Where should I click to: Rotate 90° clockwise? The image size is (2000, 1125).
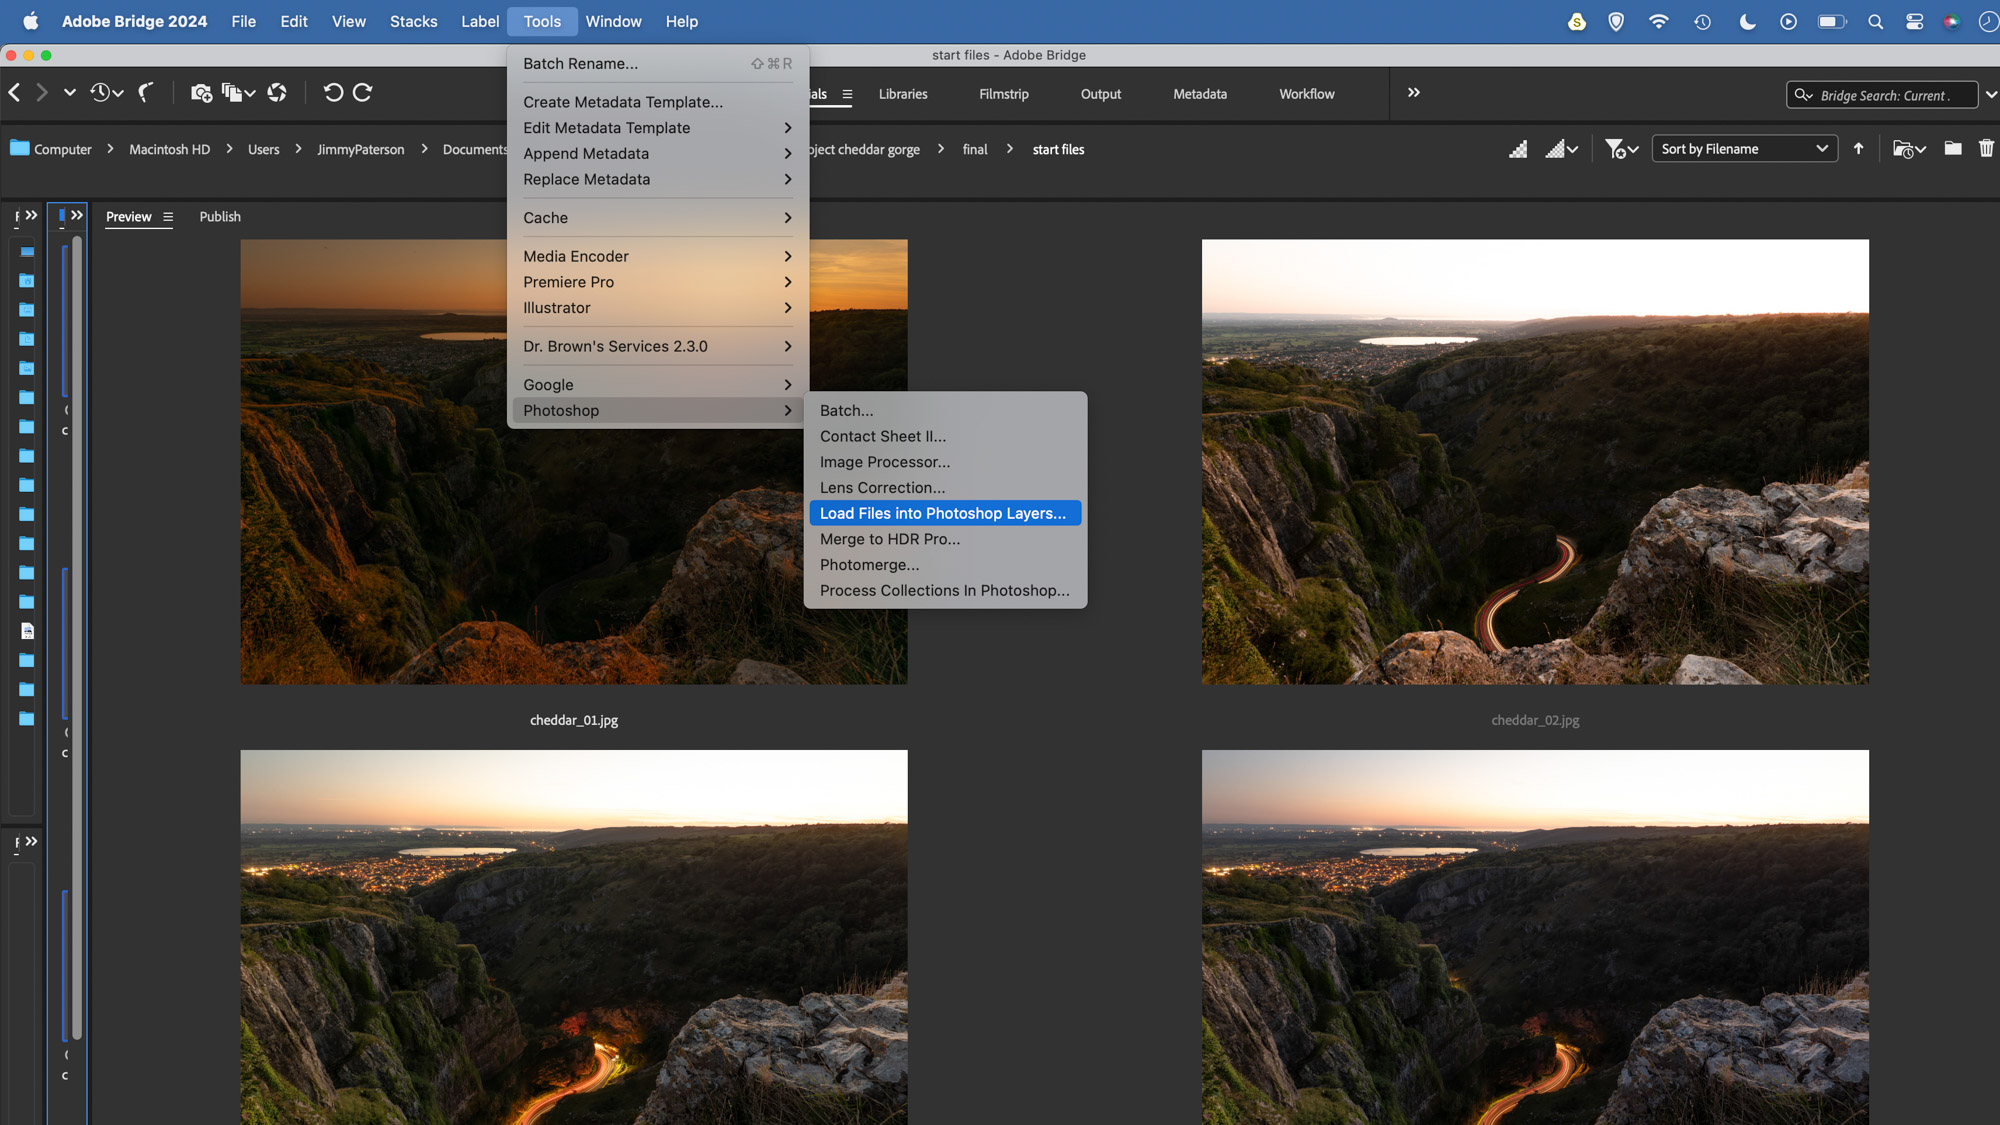(x=363, y=92)
